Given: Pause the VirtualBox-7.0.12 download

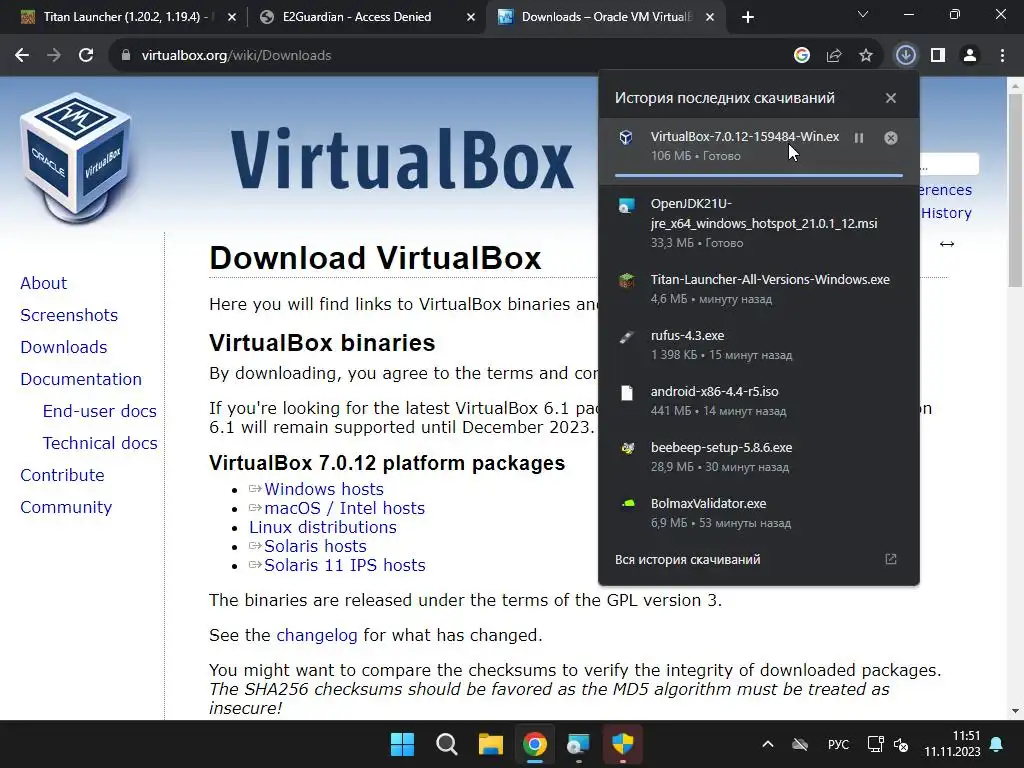Looking at the screenshot, I should coord(859,138).
